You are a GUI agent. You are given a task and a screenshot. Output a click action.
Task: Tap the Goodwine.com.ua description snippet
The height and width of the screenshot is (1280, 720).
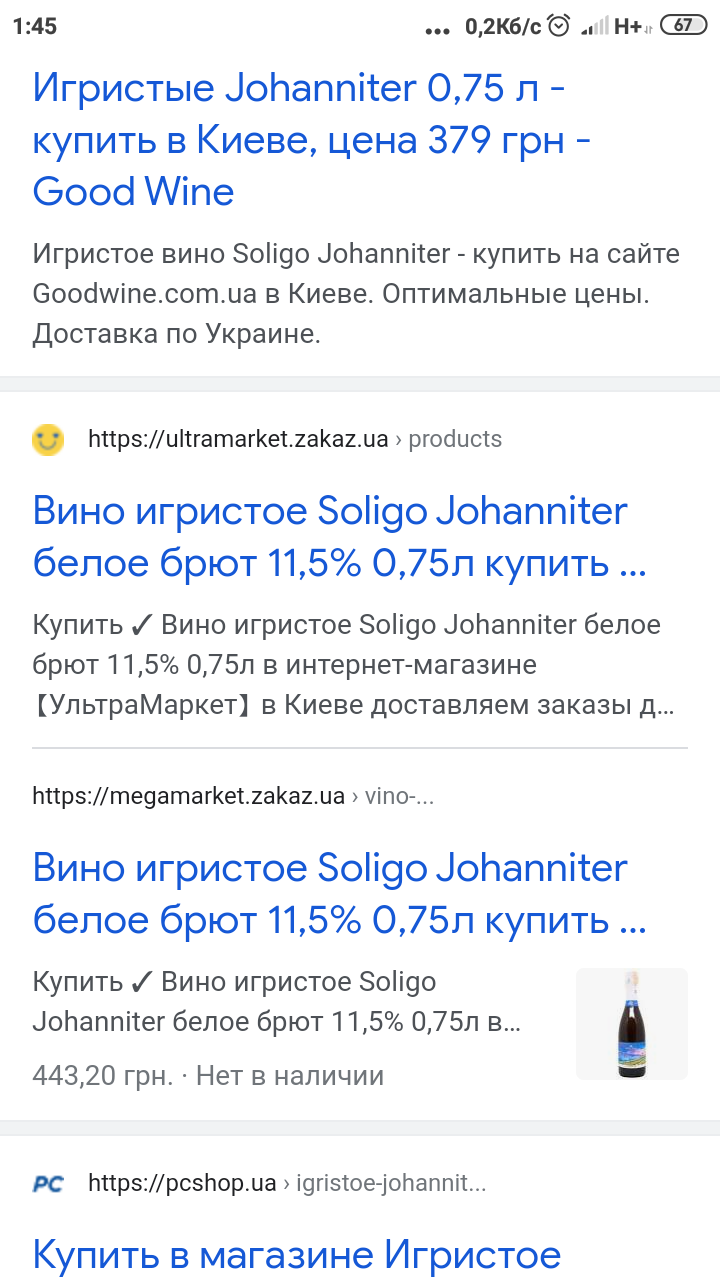coord(355,294)
